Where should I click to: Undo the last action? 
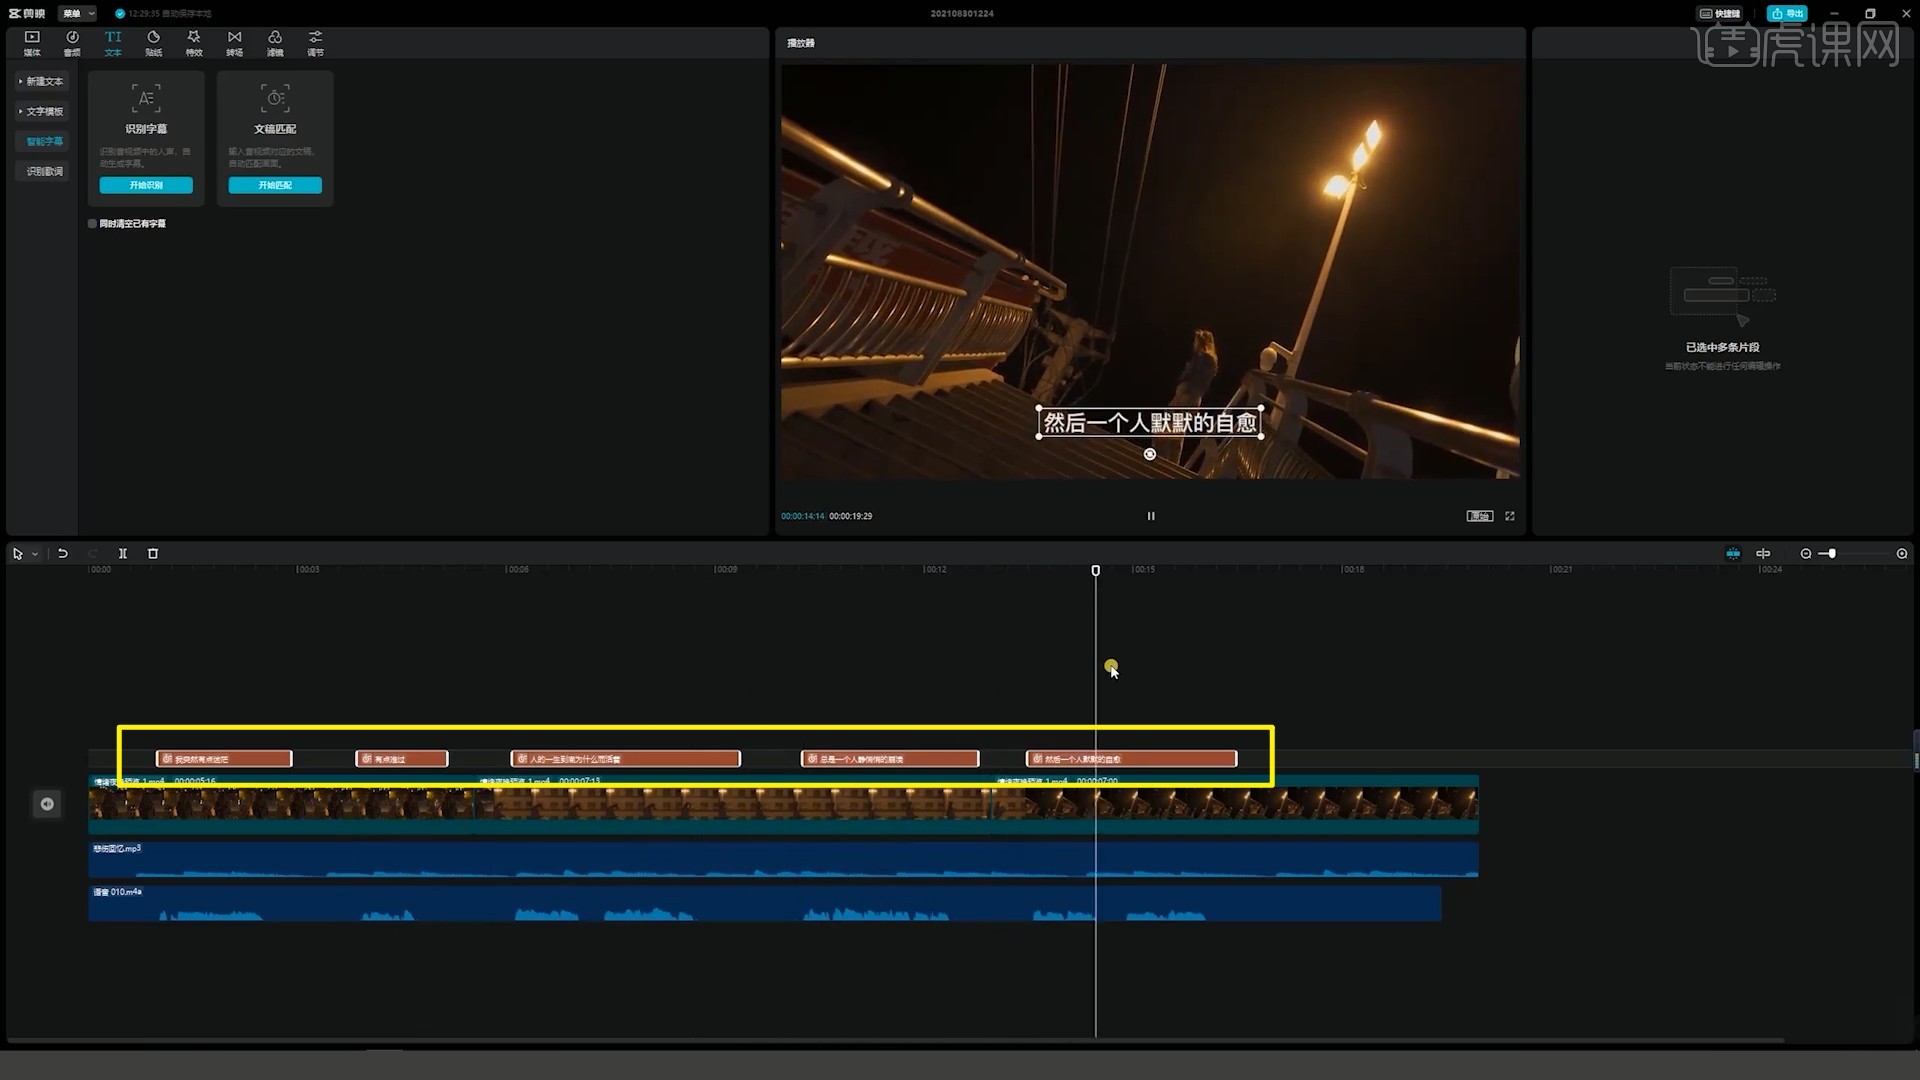[63, 553]
